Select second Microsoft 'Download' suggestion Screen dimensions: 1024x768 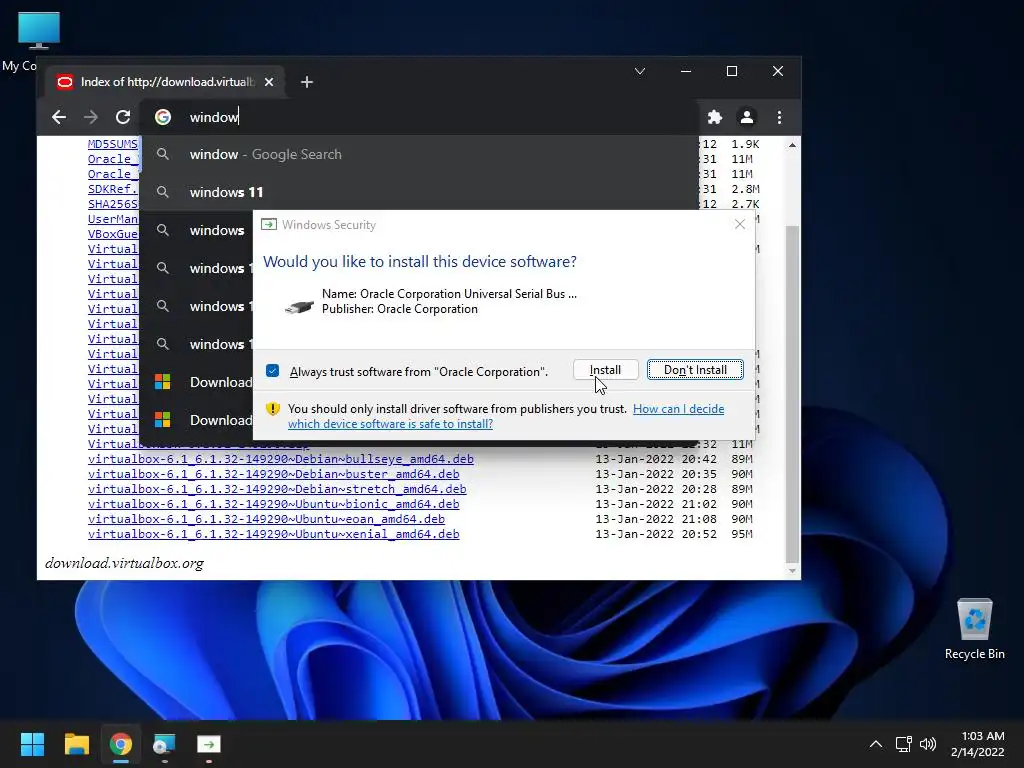coord(197,420)
